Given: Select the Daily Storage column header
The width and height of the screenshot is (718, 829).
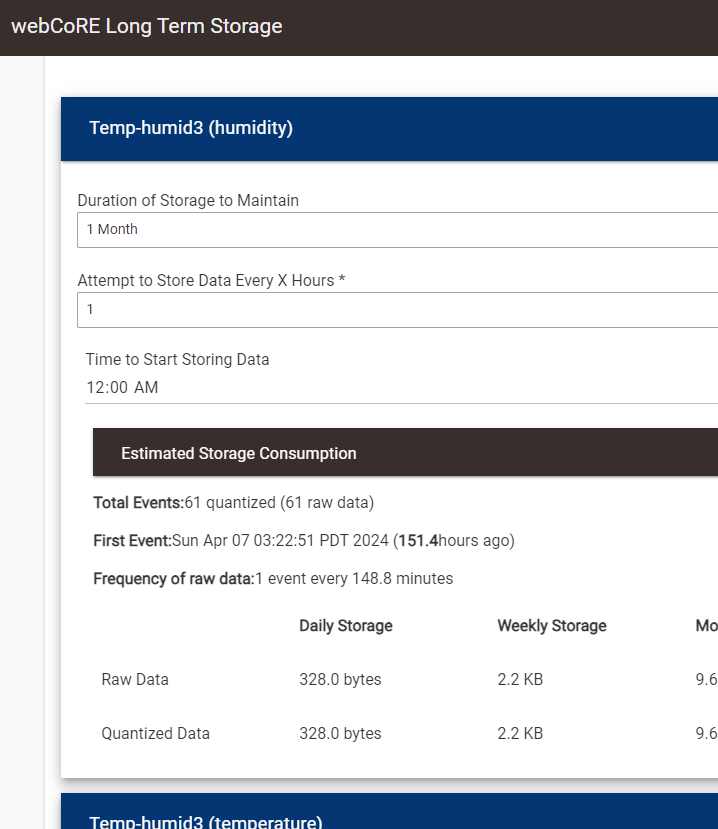Looking at the screenshot, I should [x=345, y=625].
